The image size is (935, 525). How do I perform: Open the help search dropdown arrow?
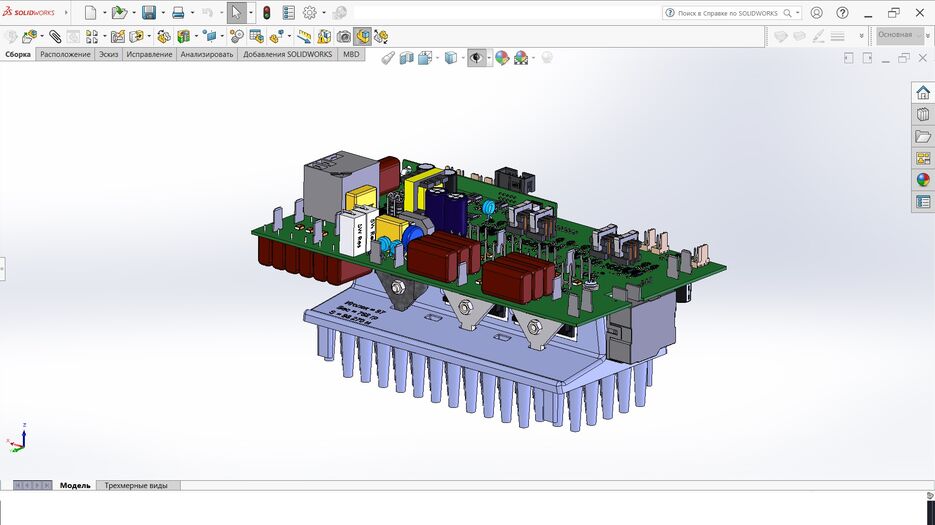pyautogui.click(x=798, y=13)
